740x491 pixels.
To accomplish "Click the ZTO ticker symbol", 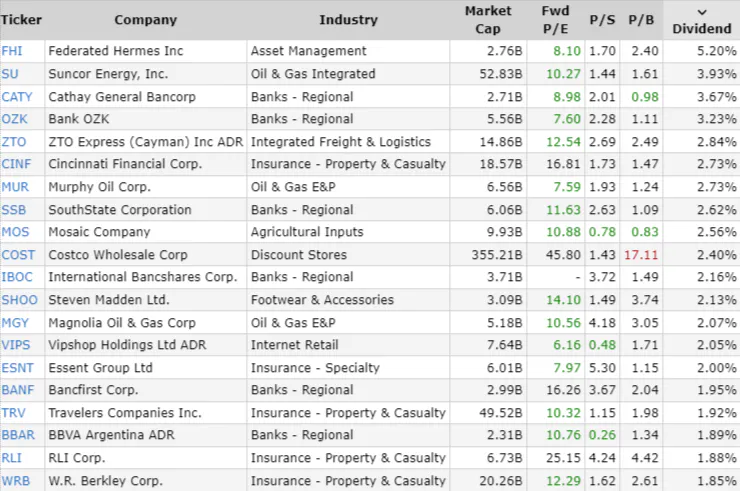I will pos(13,142).
